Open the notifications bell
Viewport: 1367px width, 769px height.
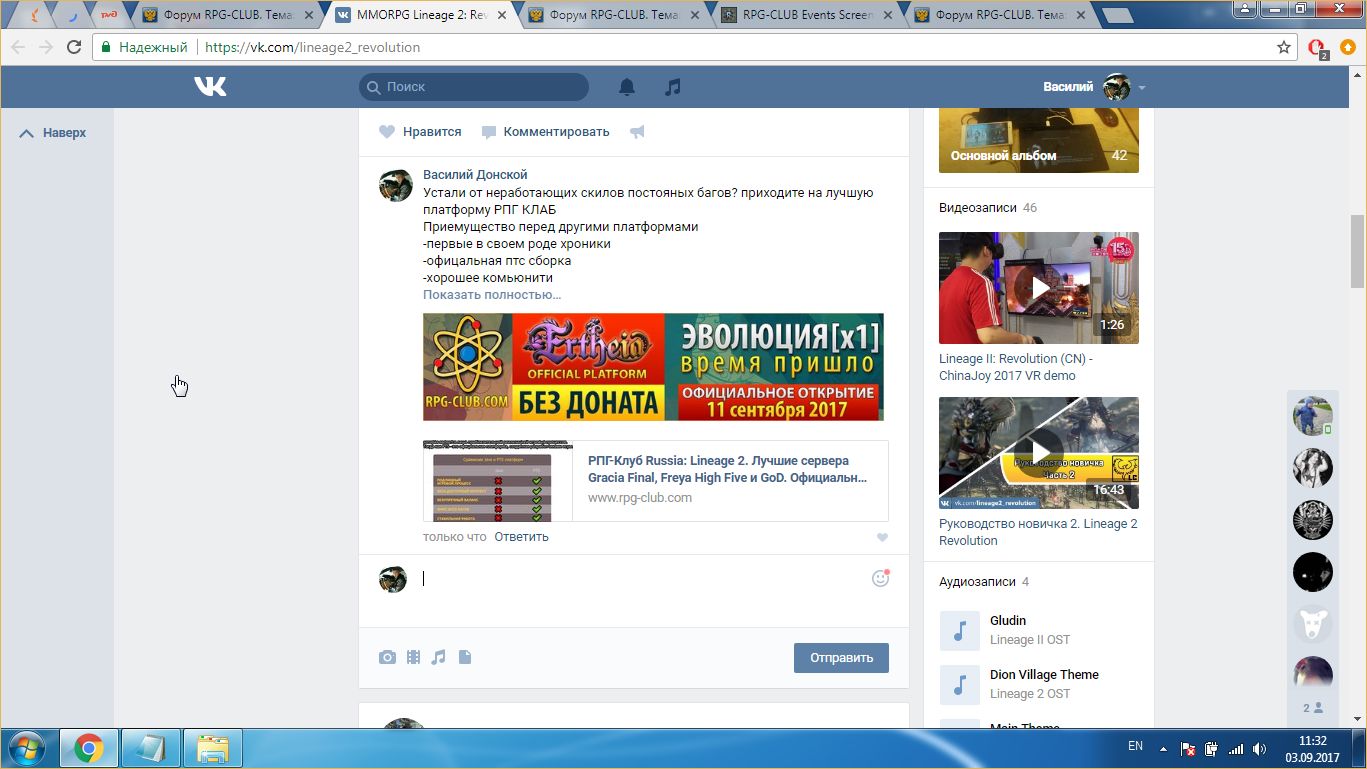pyautogui.click(x=627, y=87)
